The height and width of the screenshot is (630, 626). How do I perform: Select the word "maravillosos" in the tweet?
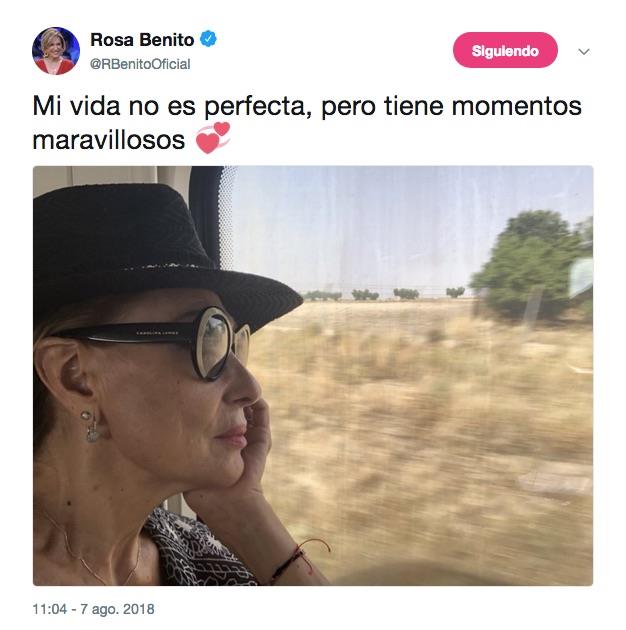pos(108,140)
